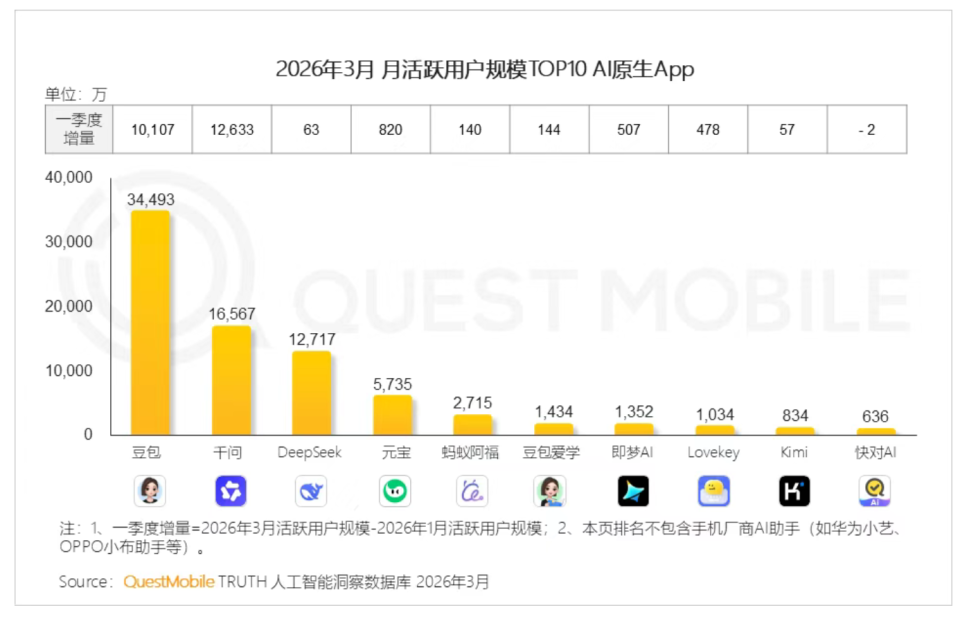Click the 10,107 table cell
Screen dimensions: 960x619
click(x=152, y=129)
